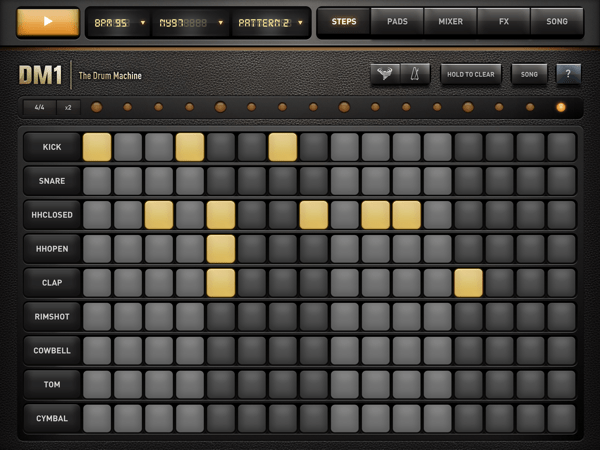Expand the drum kit selector dropdown
Screen dimensions: 600x450
click(x=191, y=22)
